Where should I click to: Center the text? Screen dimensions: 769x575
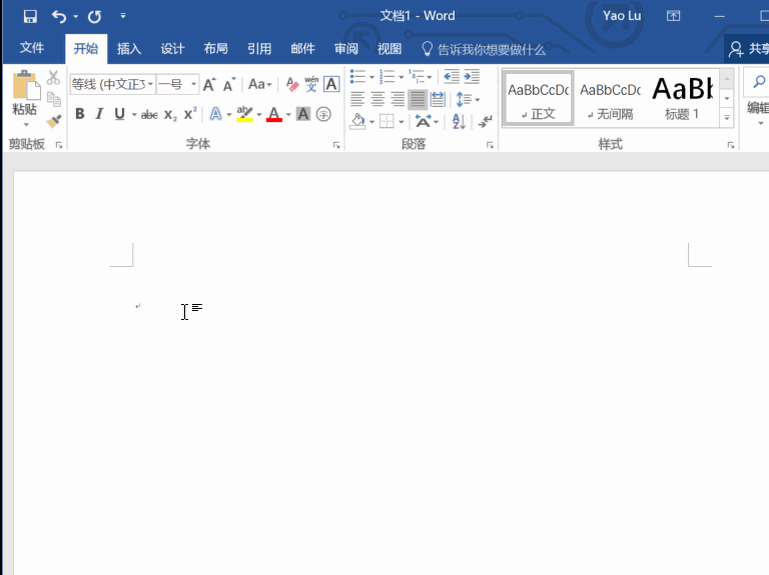point(377,100)
